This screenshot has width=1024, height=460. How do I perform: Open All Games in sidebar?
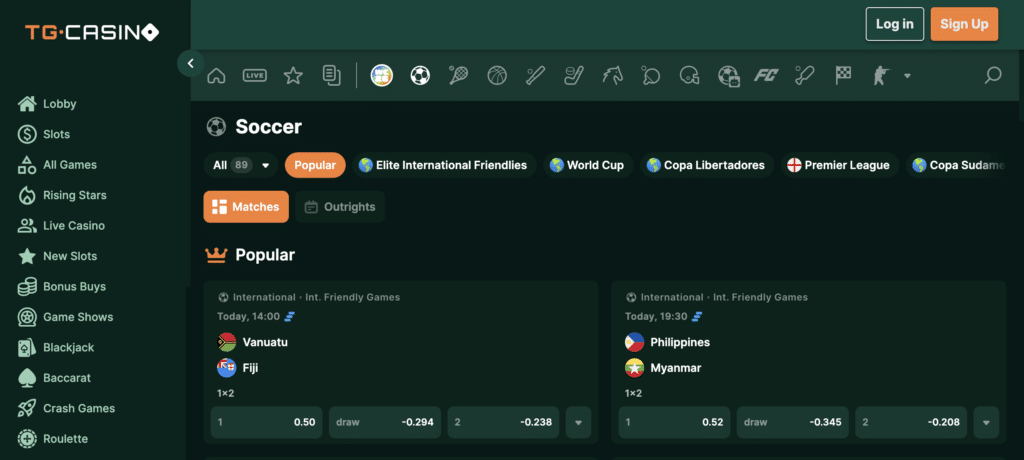[x=57, y=165]
